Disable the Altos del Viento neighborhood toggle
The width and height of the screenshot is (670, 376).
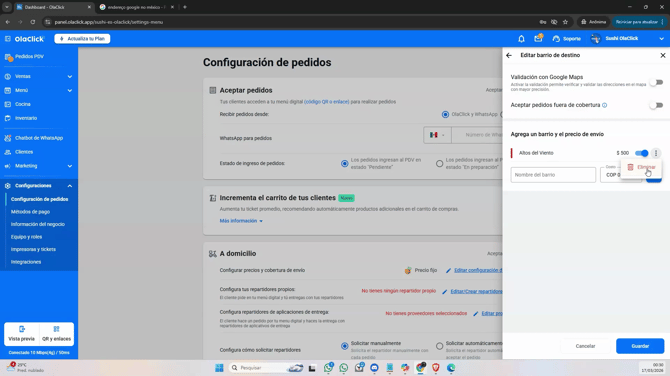[x=642, y=153]
